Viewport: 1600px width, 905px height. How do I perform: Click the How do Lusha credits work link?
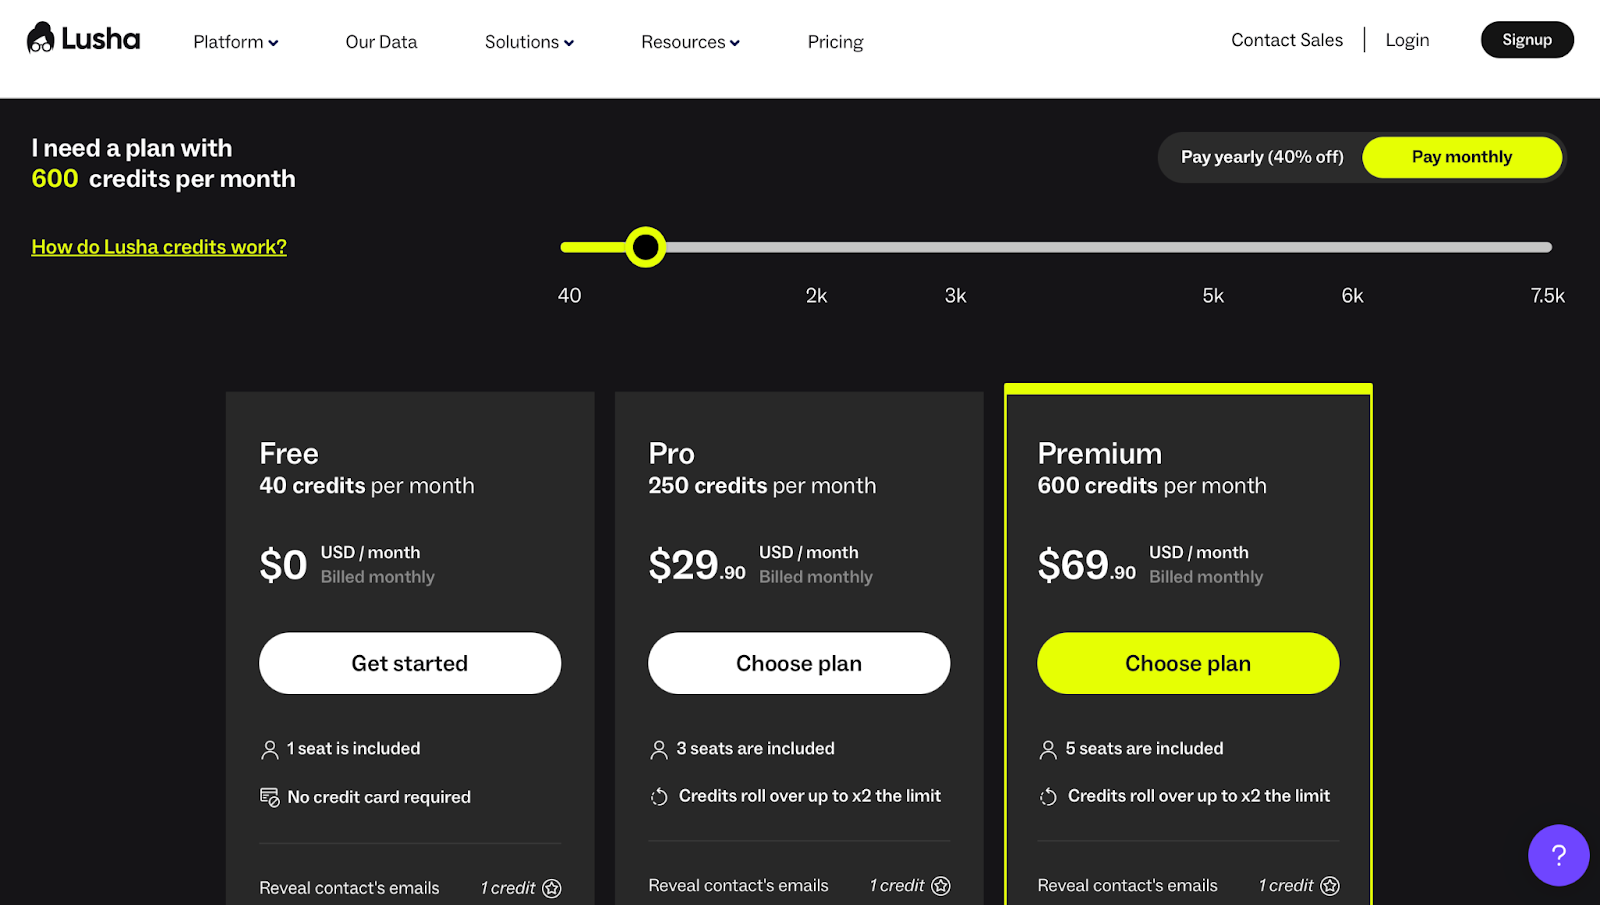coord(158,246)
